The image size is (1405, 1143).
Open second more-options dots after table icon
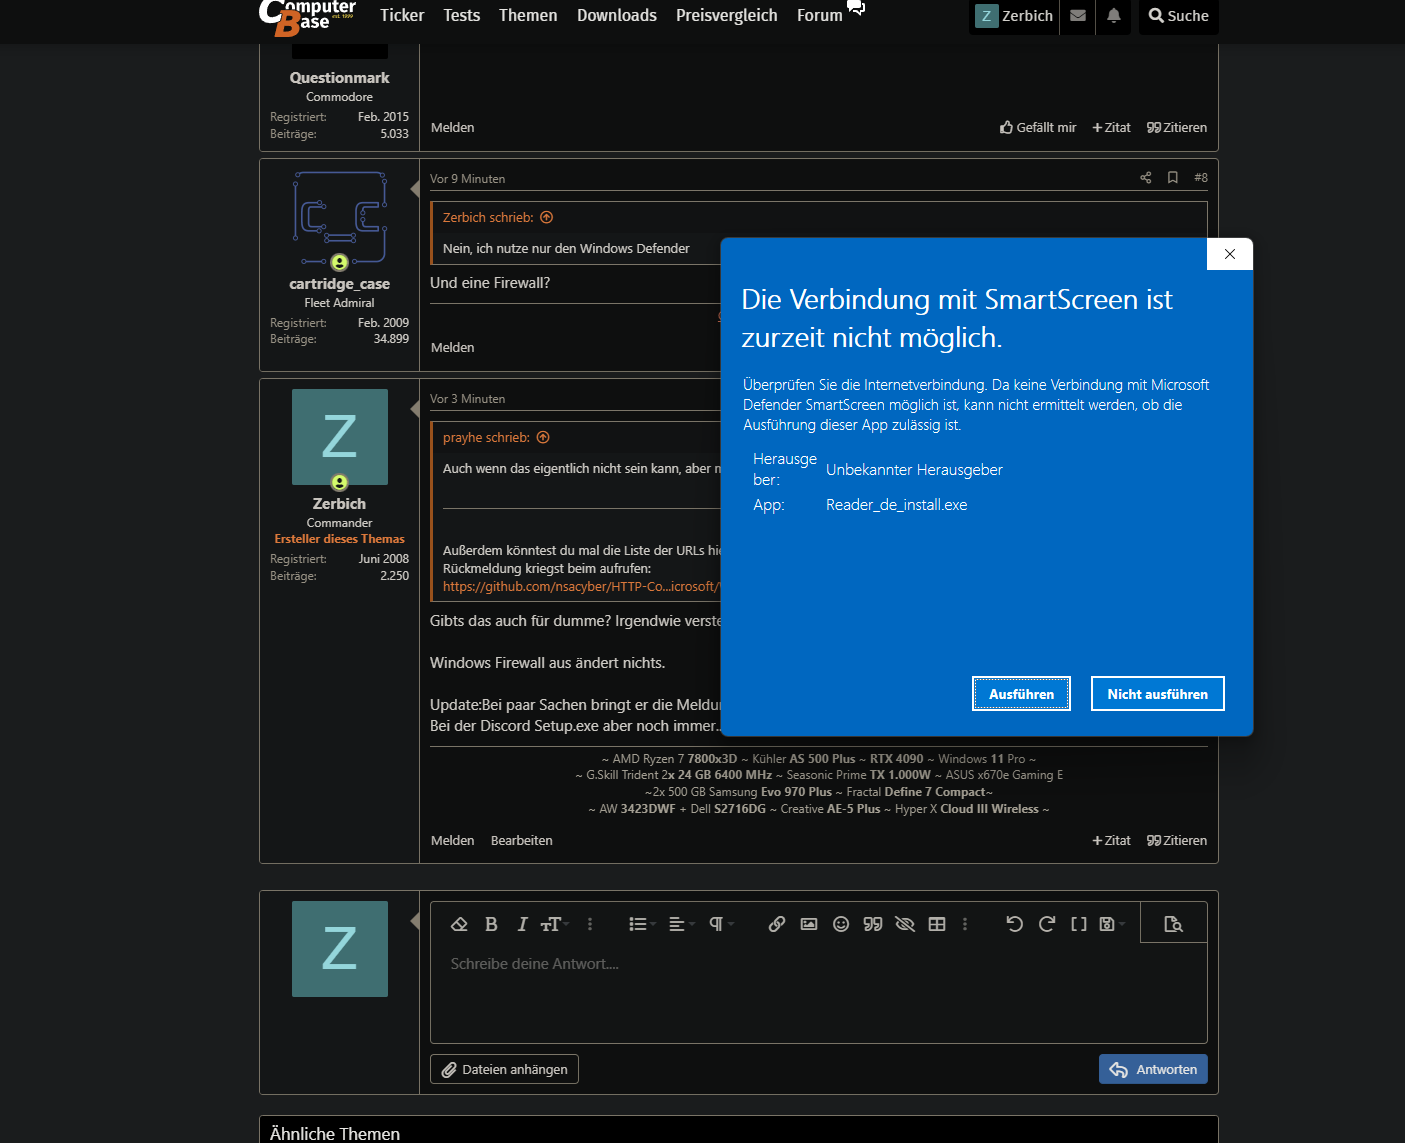pos(965,924)
